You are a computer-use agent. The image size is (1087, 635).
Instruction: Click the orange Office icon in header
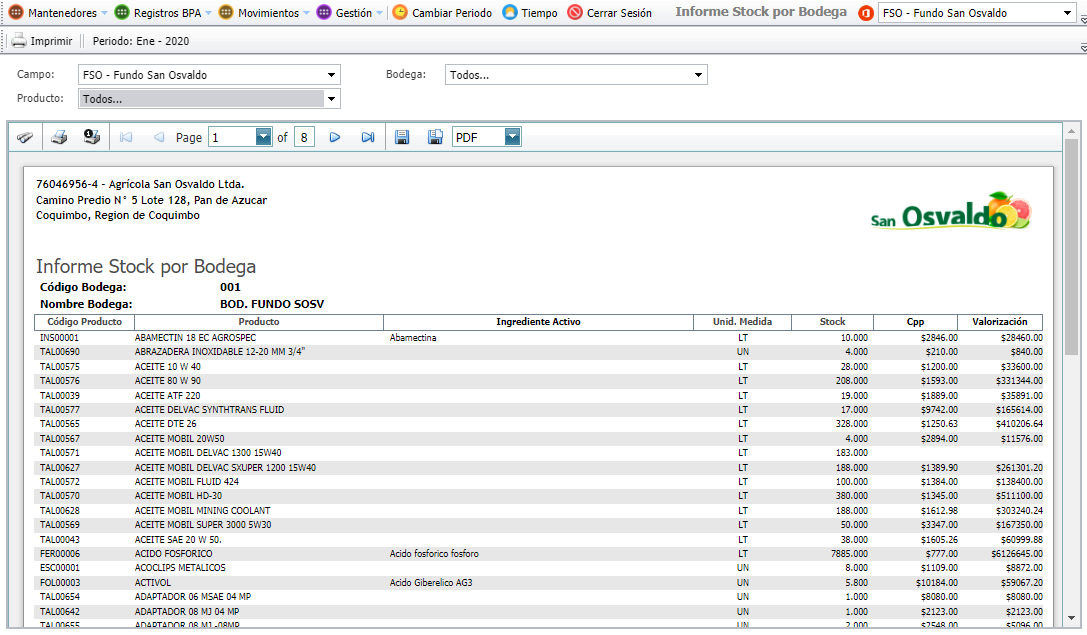(x=865, y=13)
